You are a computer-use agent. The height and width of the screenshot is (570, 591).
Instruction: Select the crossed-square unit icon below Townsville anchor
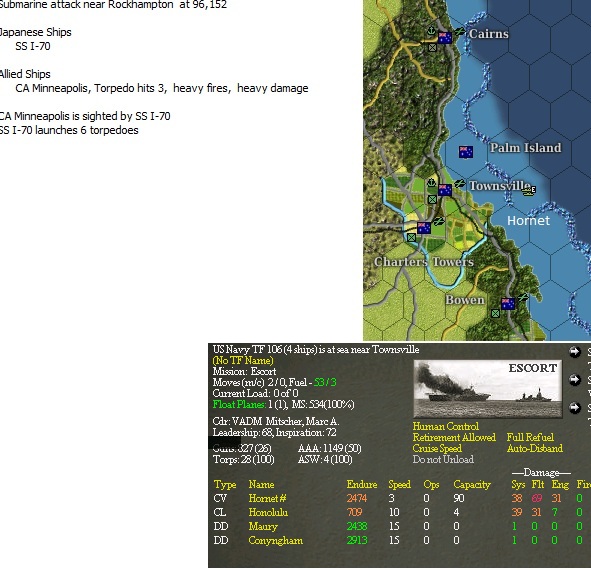[432, 200]
